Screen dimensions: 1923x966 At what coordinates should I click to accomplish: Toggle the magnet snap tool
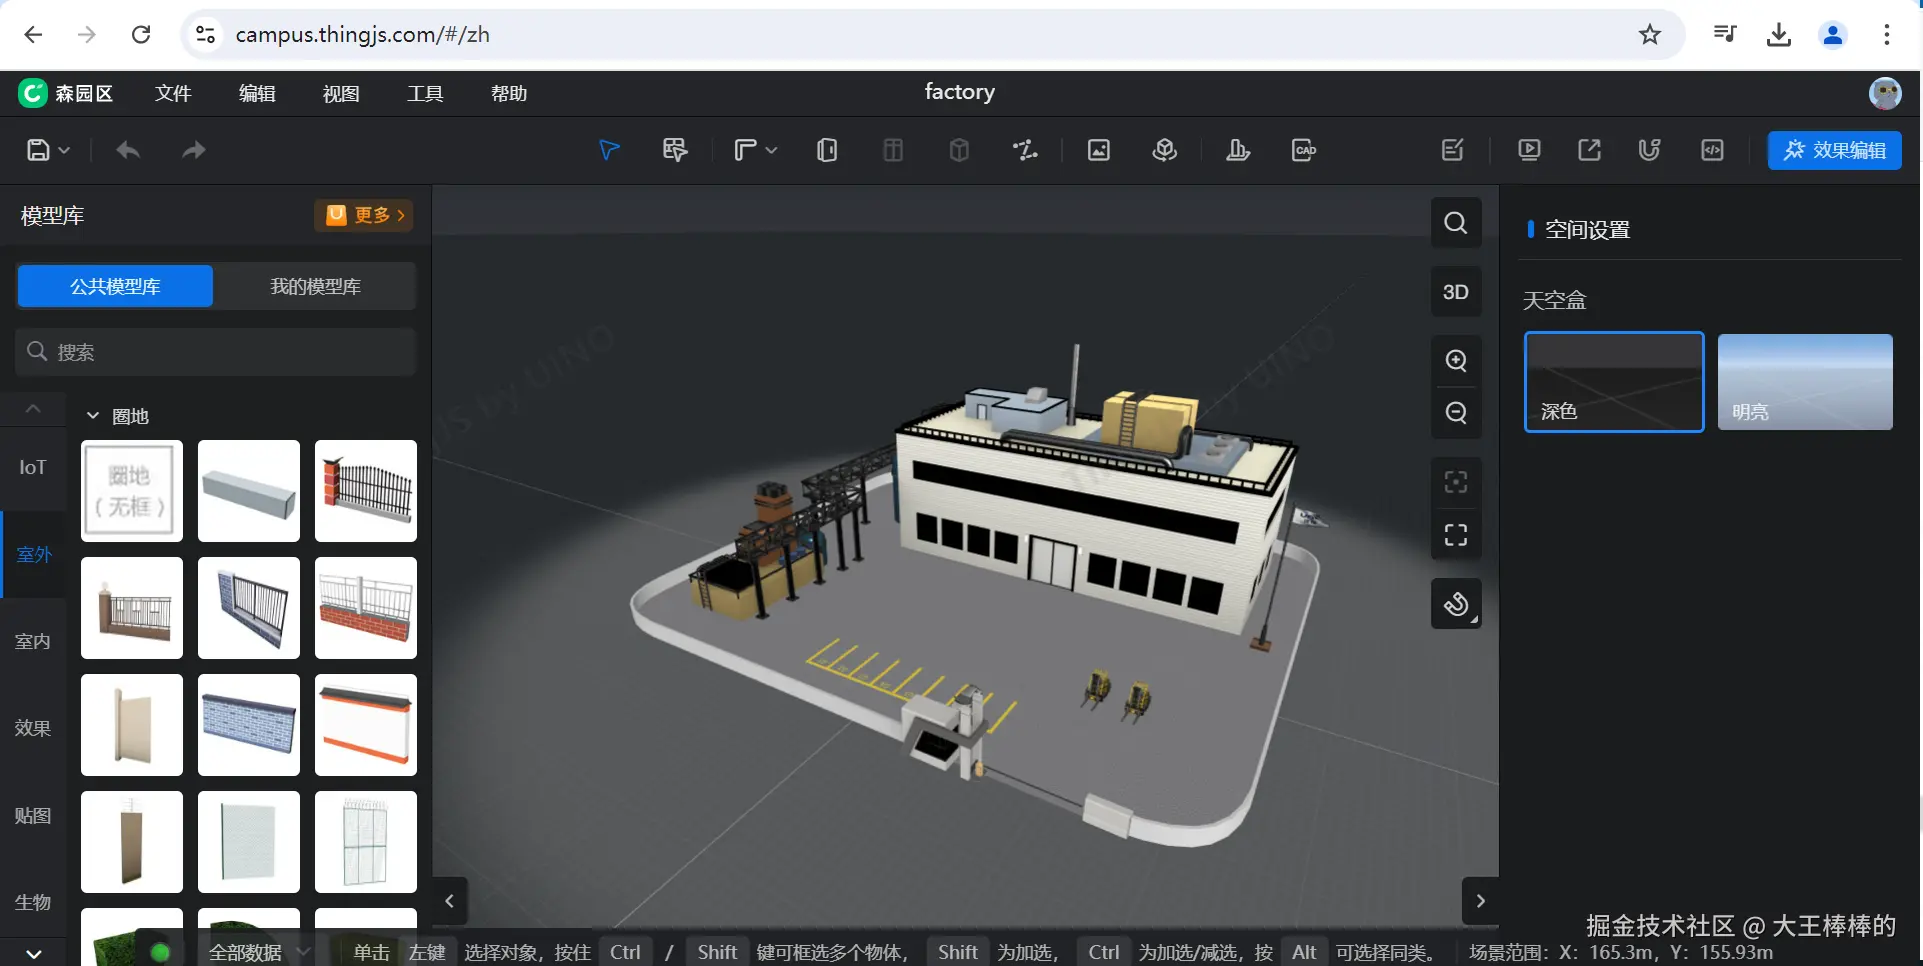1650,150
